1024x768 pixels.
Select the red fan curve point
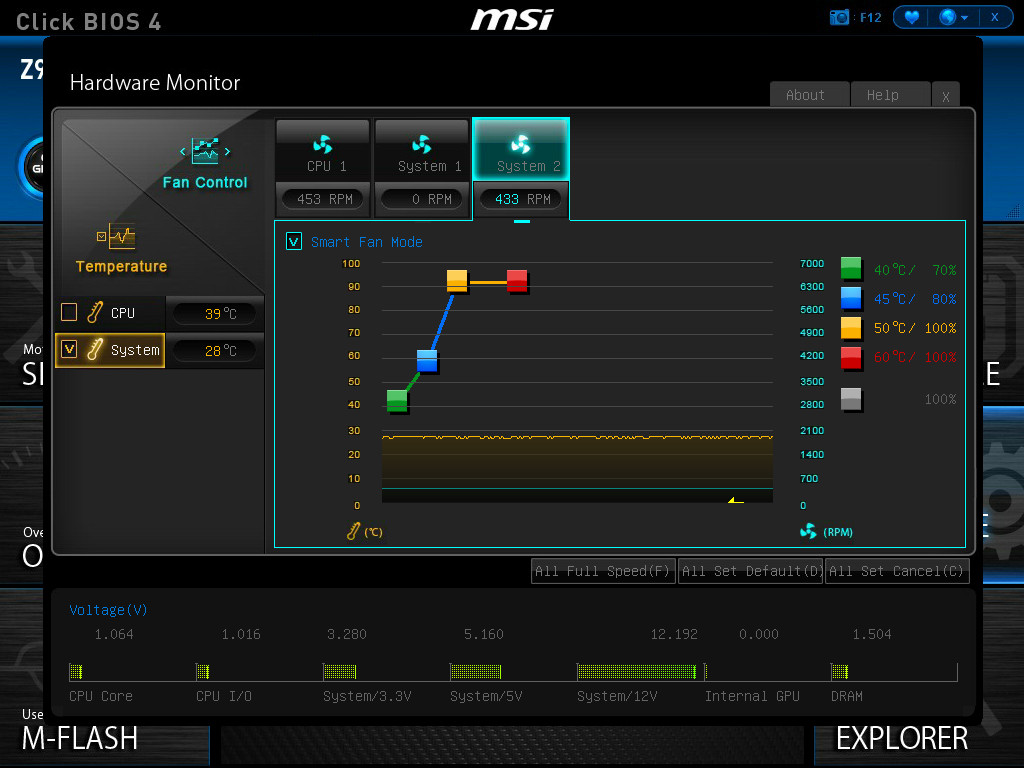517,281
